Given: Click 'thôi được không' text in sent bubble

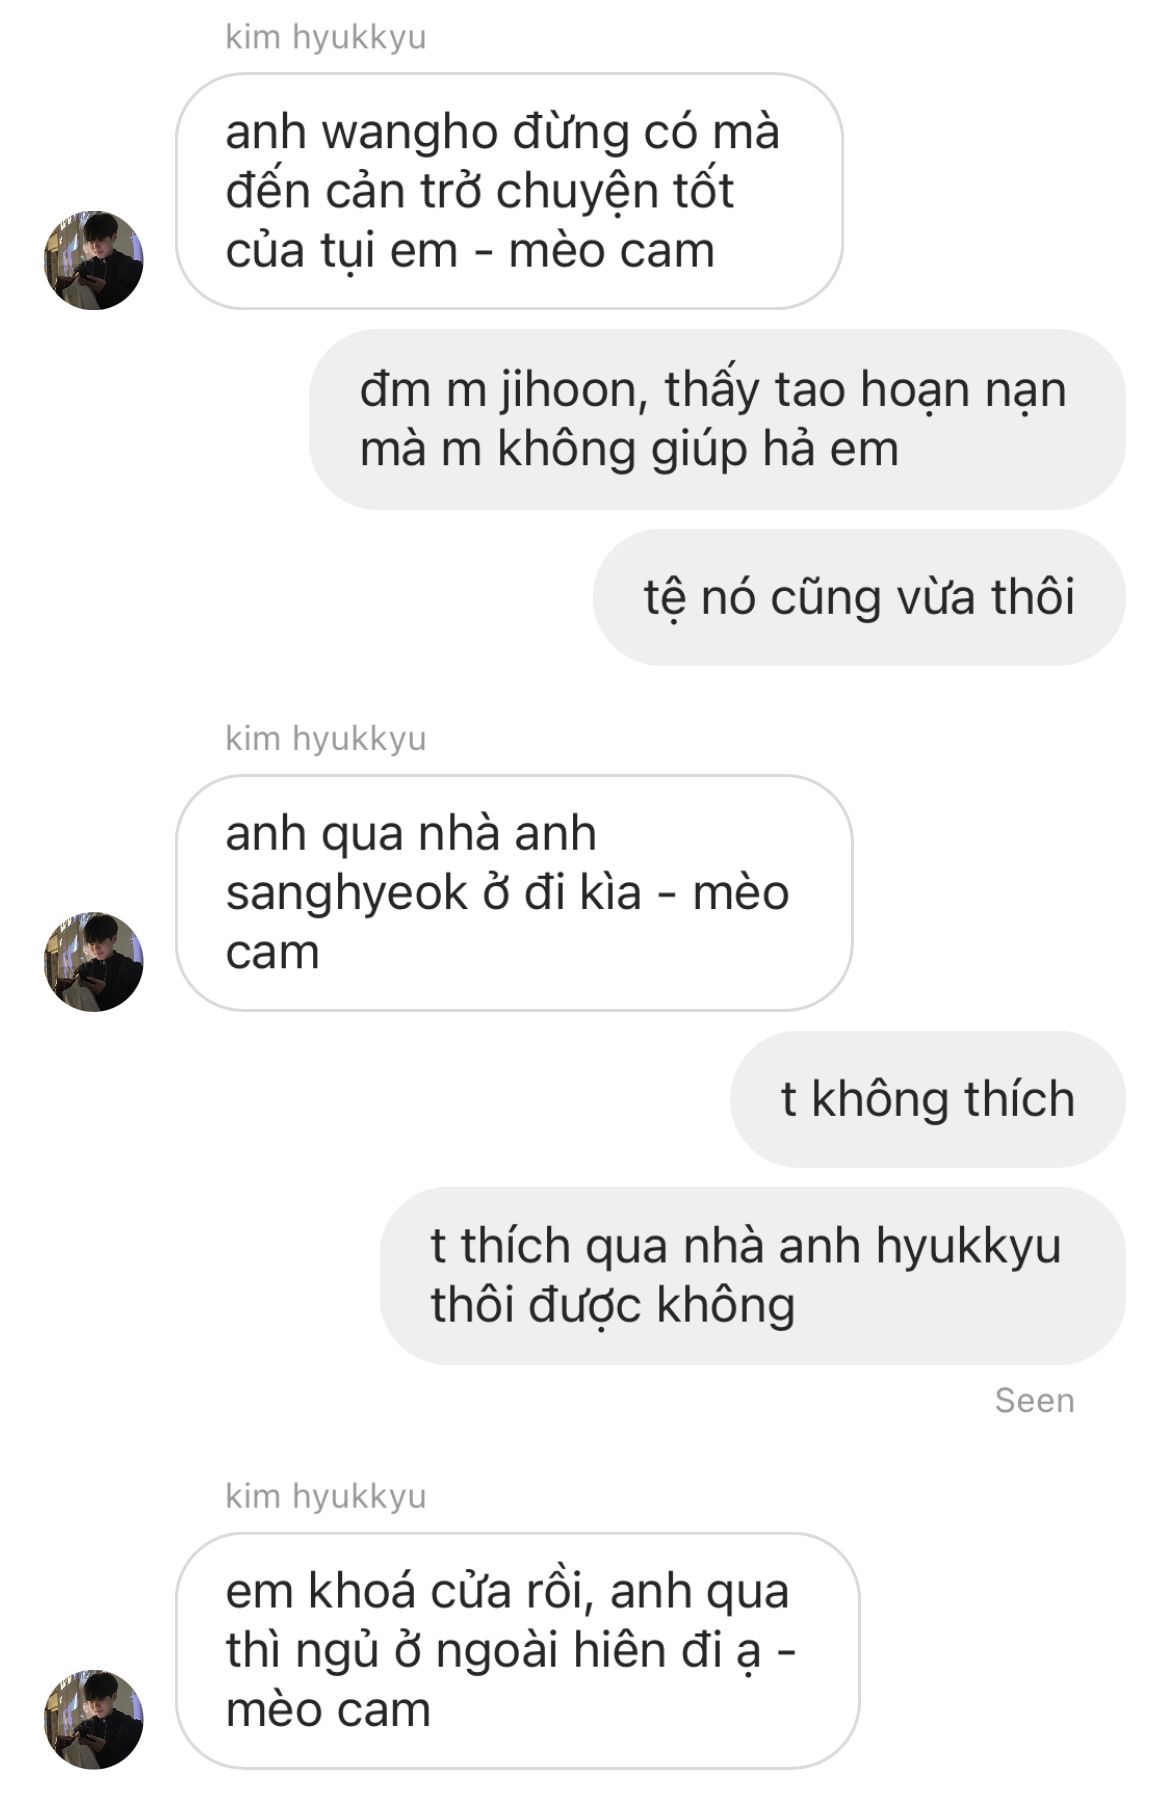Looking at the screenshot, I should point(613,1306).
